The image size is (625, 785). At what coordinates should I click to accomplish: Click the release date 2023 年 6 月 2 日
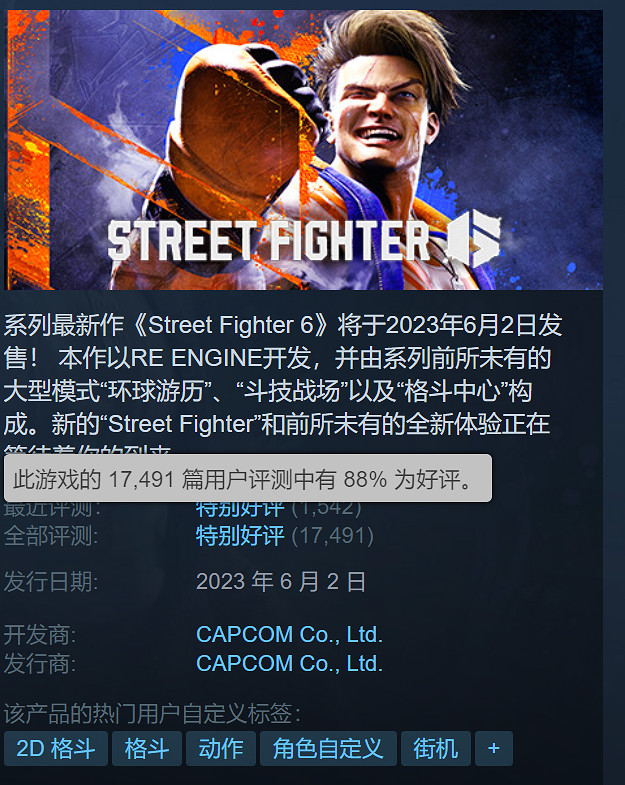pyautogui.click(x=281, y=582)
